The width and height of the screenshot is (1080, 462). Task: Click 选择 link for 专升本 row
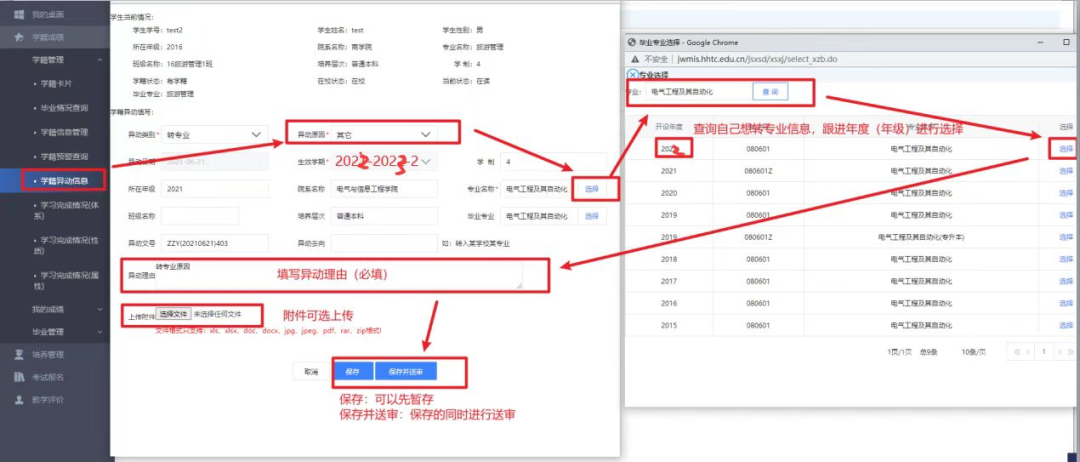pos(1066,237)
